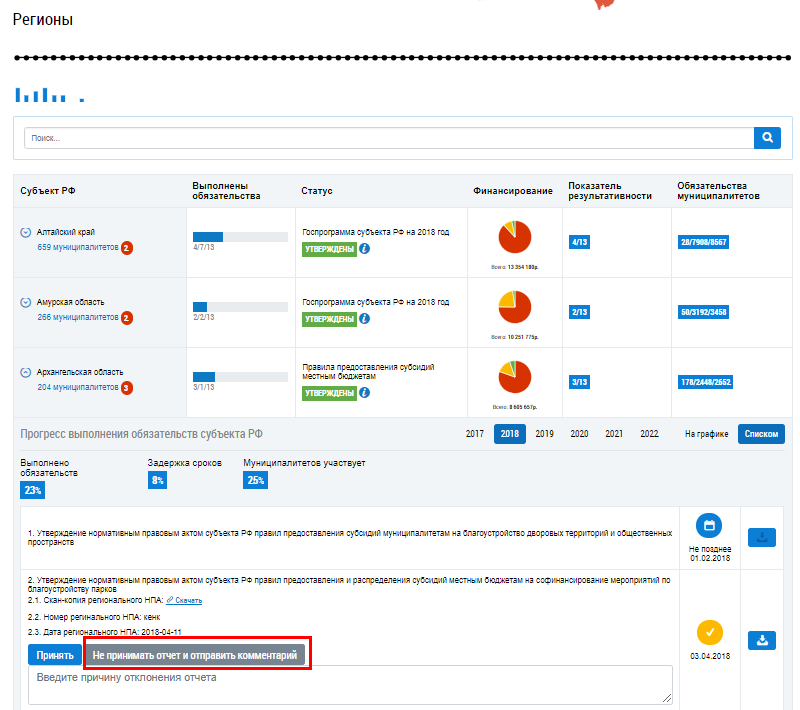Switch view to Списком
800x710 pixels.
(x=761, y=434)
